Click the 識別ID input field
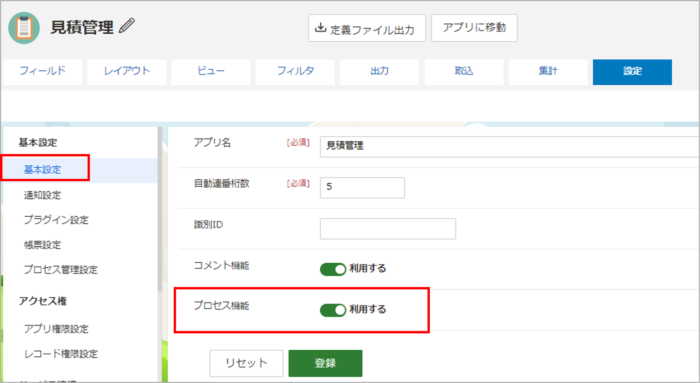This screenshot has width=700, height=383. [388, 229]
